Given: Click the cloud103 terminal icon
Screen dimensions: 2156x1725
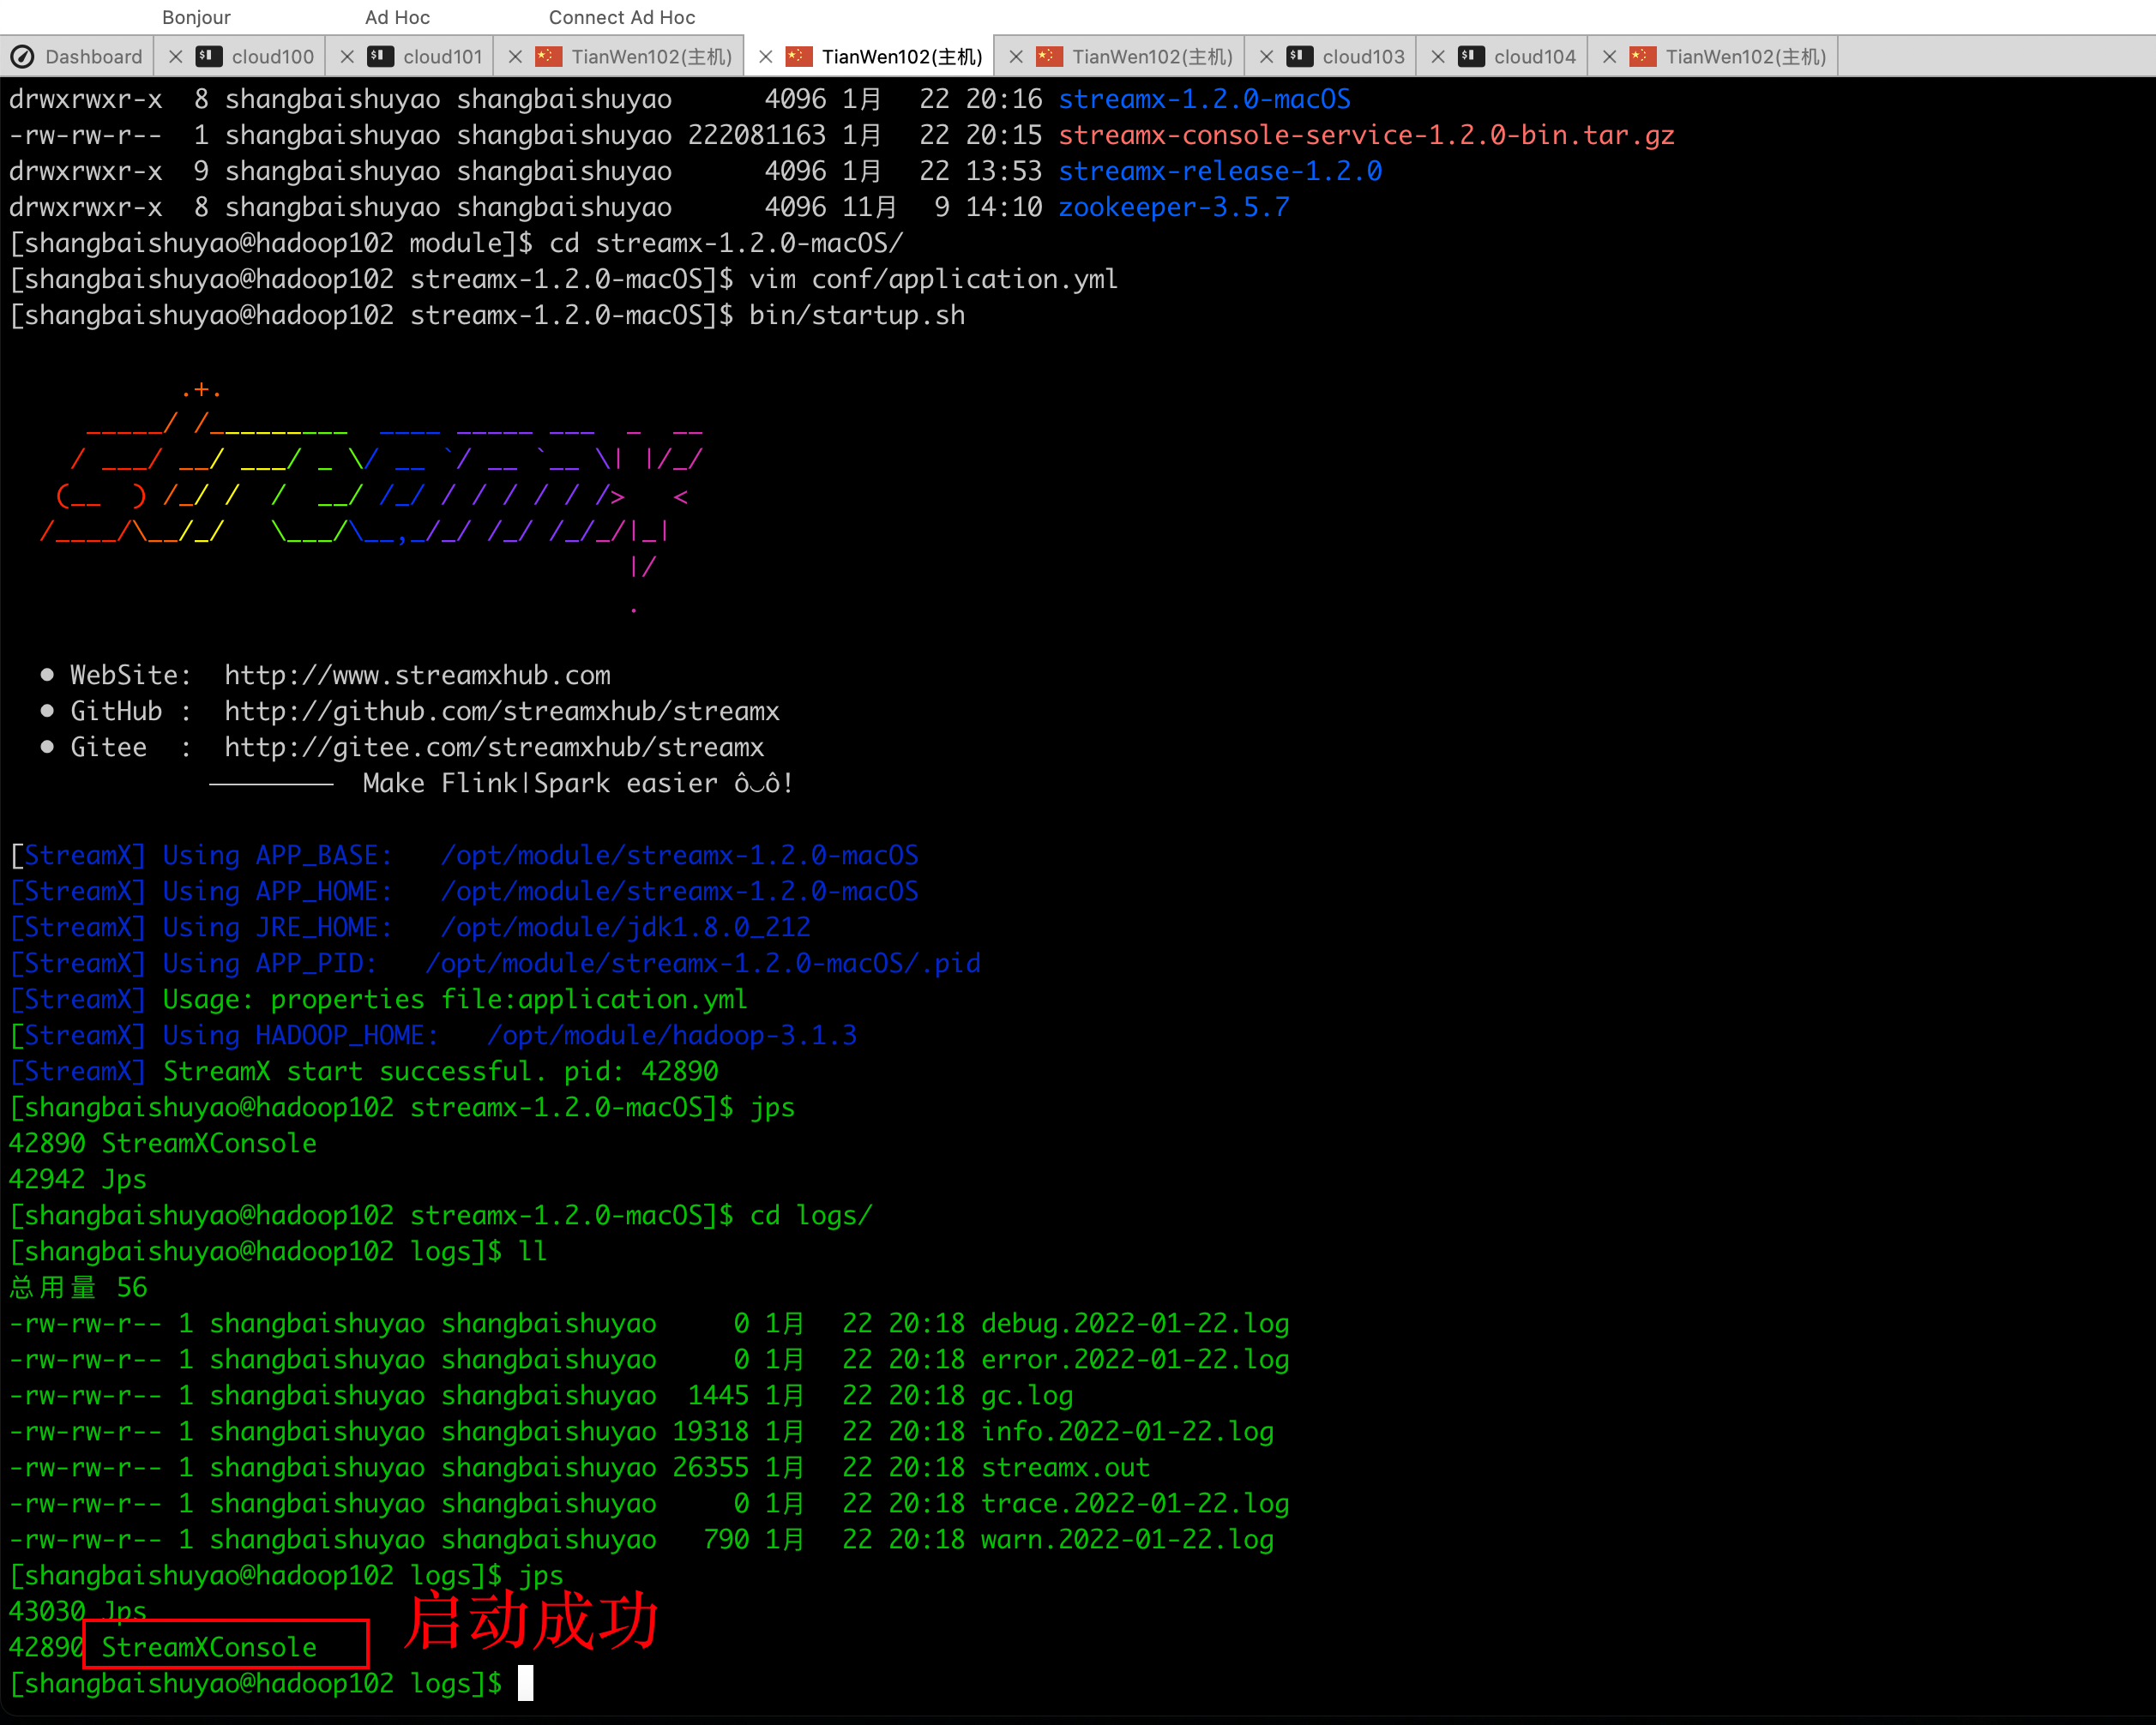Looking at the screenshot, I should point(1300,56).
